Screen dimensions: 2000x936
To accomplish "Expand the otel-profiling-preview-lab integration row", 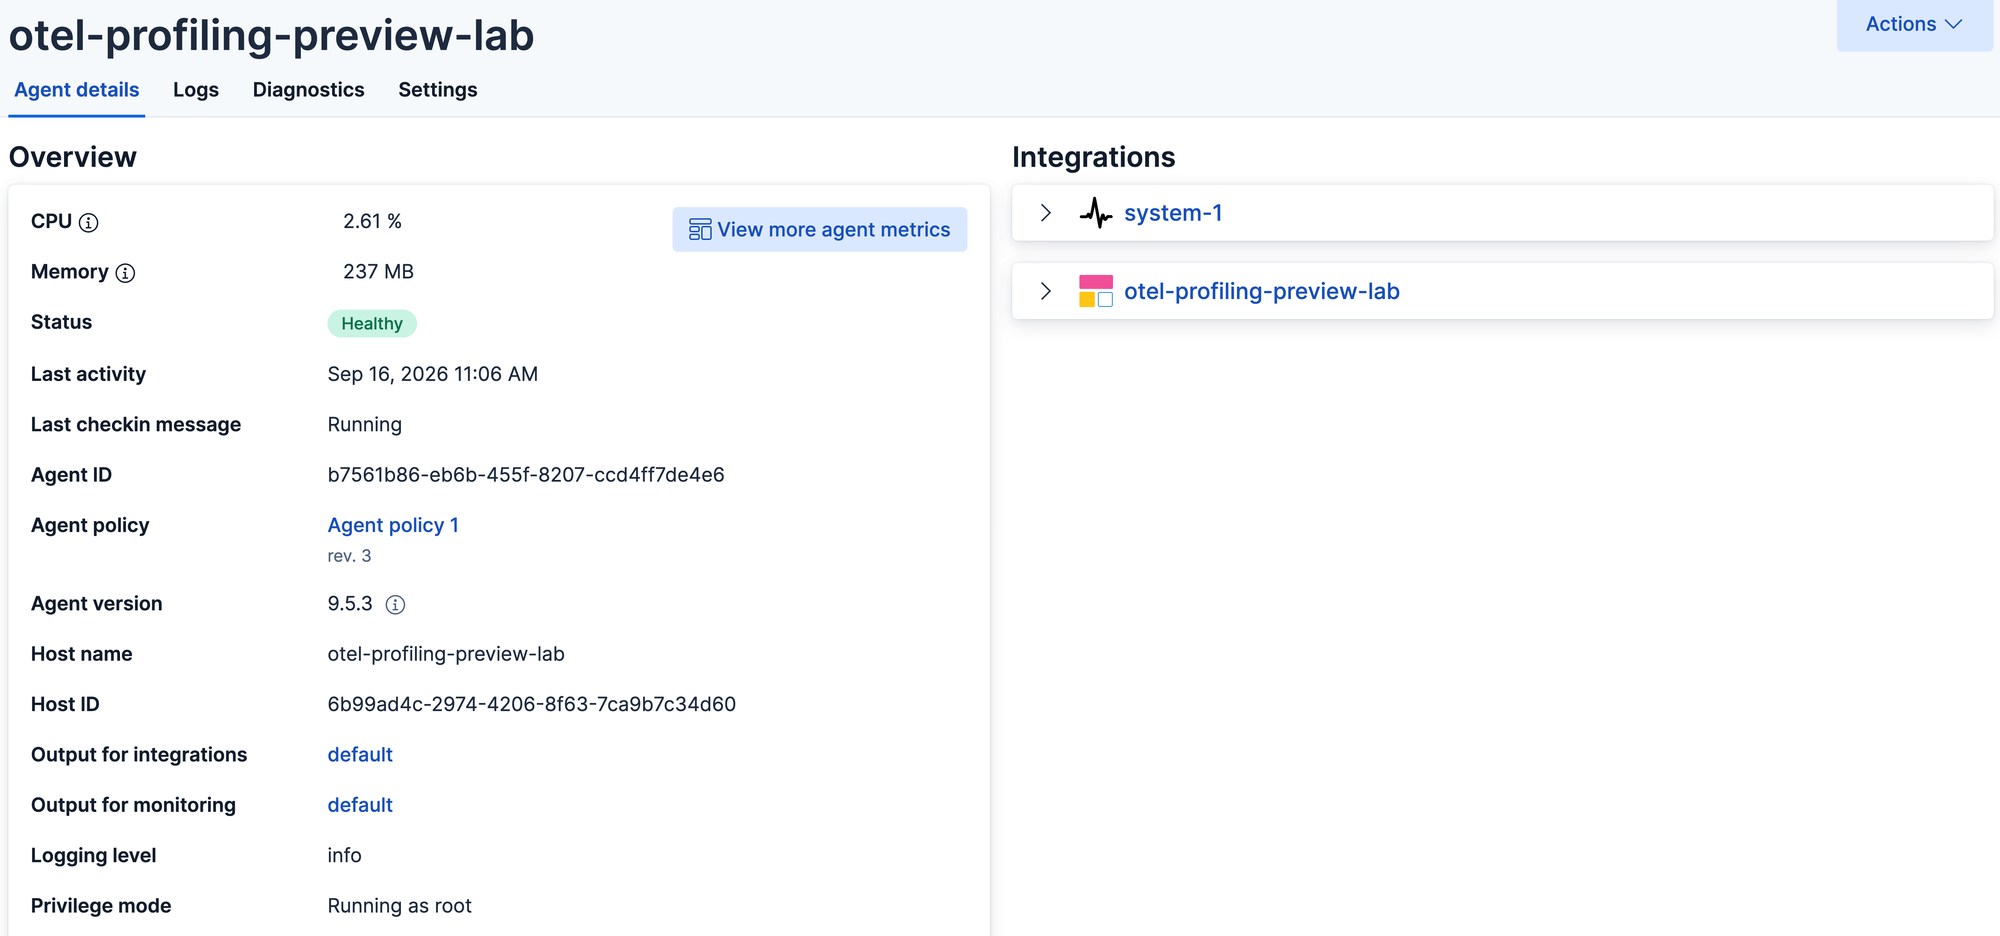I will pos(1046,291).
